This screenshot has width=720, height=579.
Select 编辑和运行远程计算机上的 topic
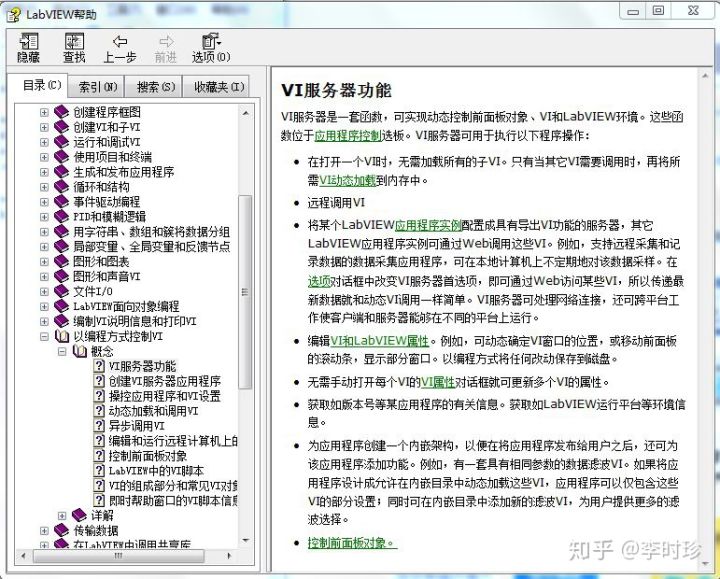173,441
